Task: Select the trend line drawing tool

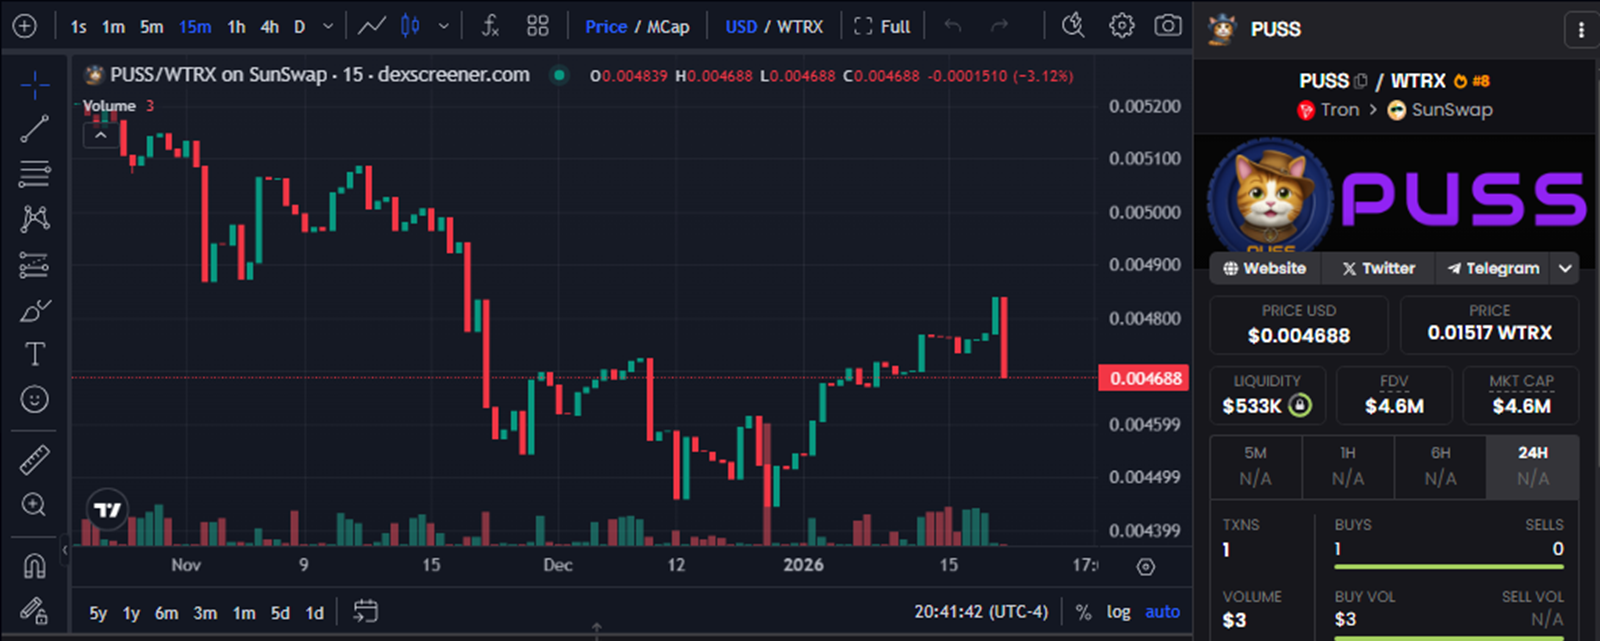Action: click(x=34, y=129)
